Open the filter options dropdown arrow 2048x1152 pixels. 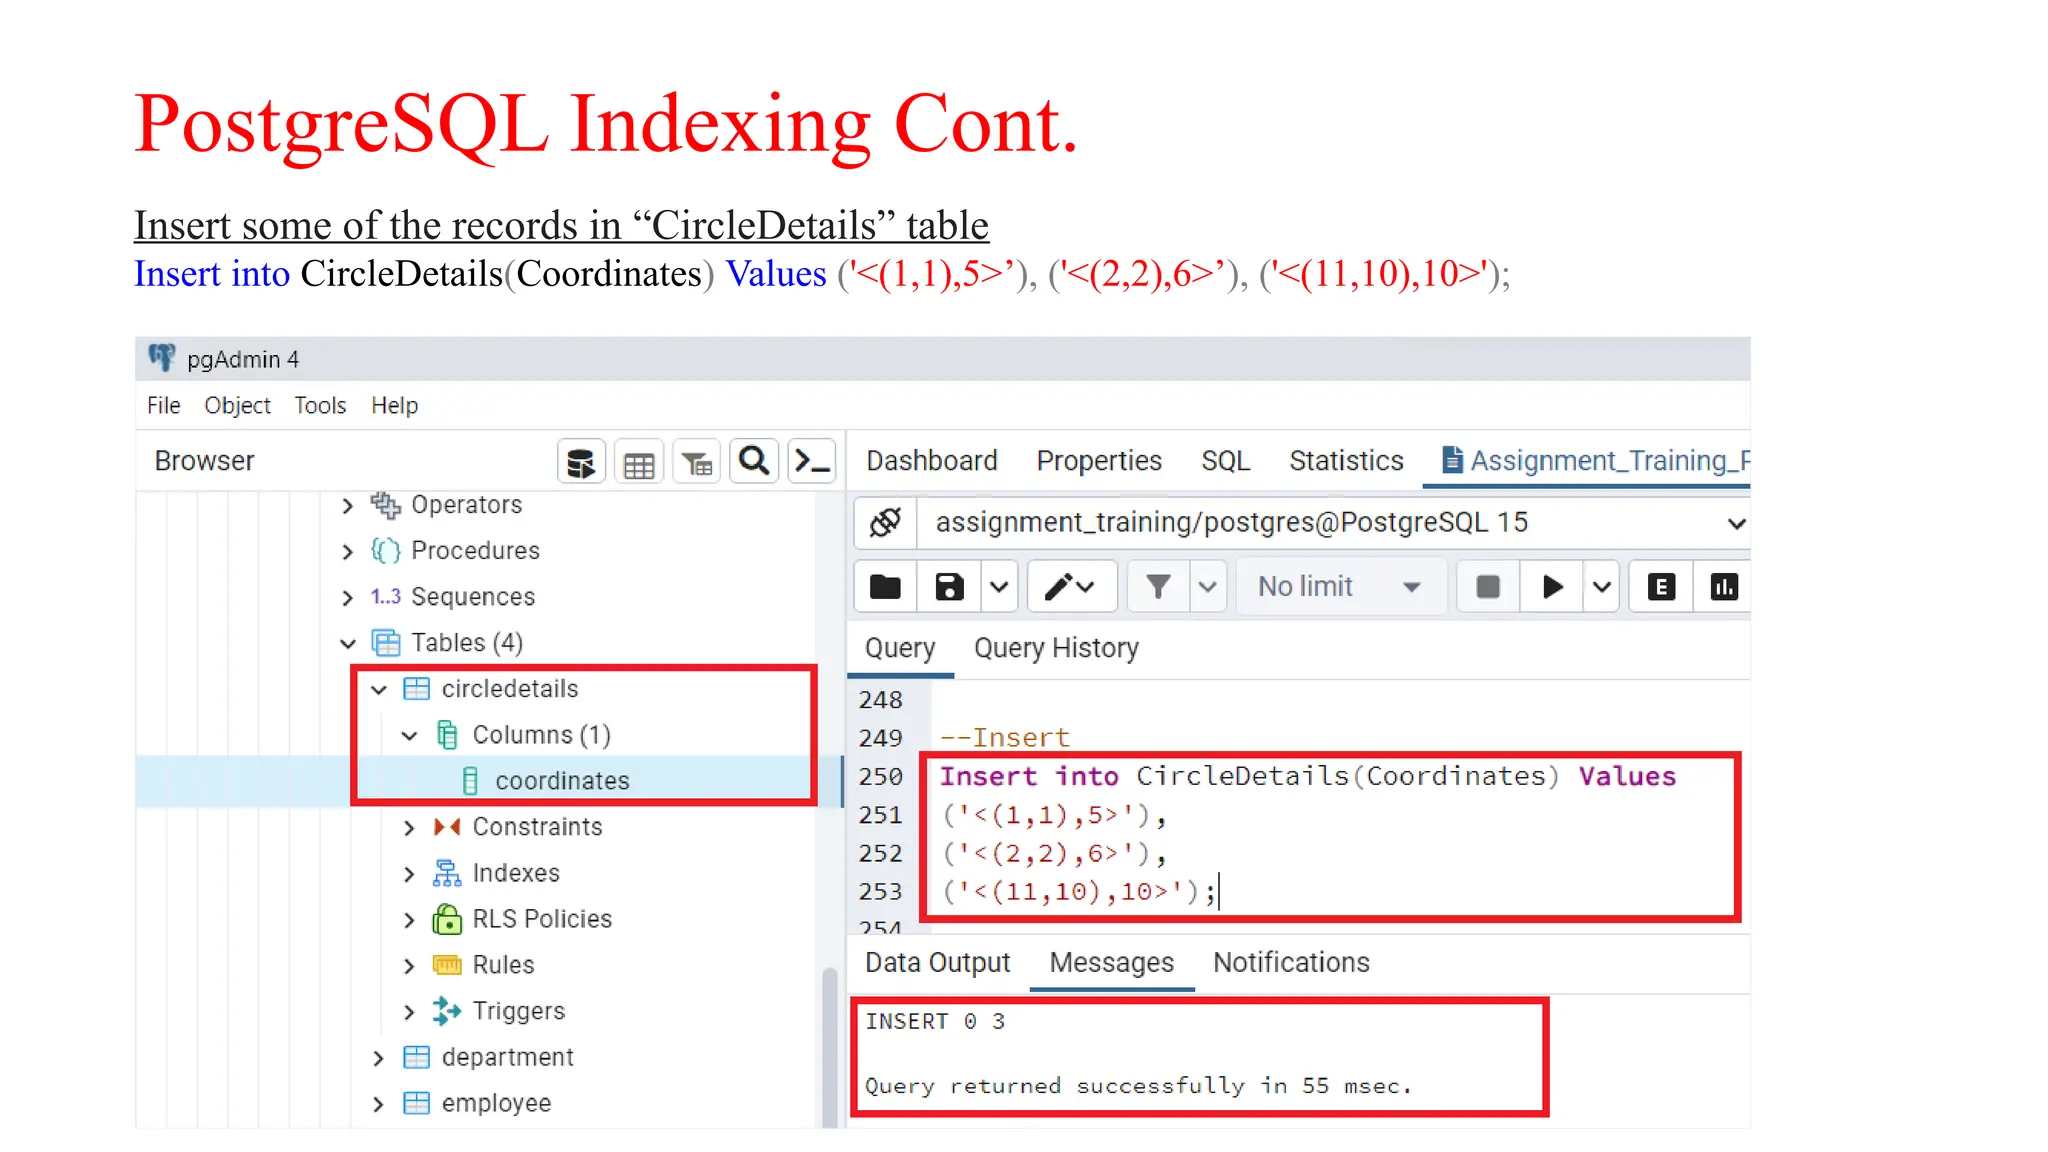pos(1208,587)
